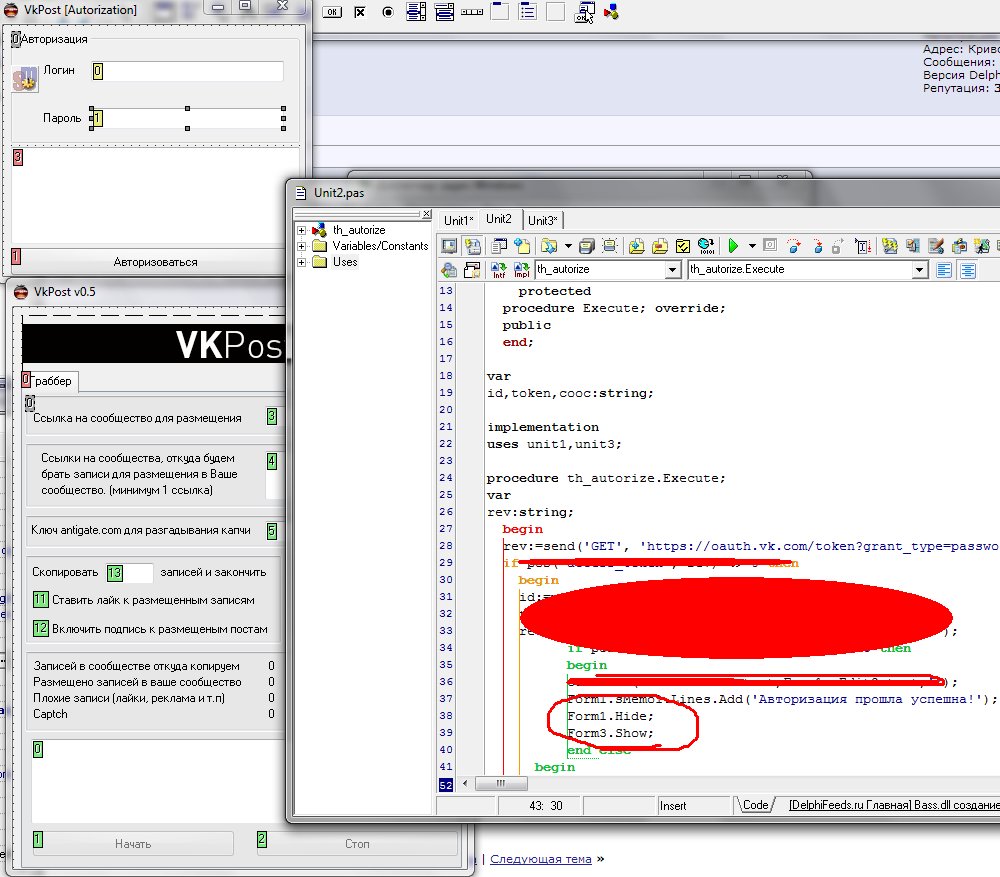The height and width of the screenshot is (877, 1000).
Task: Click the 'uses unit1,unit3;' code line
Action: pyautogui.click(x=554, y=444)
